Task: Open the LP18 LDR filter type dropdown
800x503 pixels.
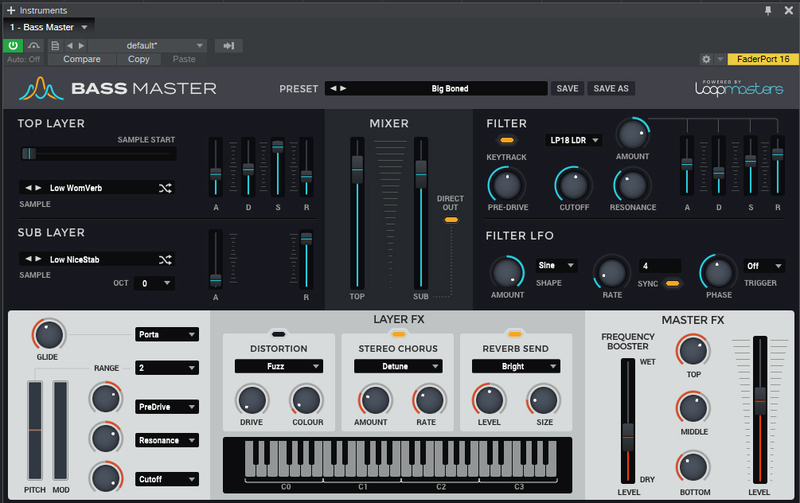Action: [574, 140]
